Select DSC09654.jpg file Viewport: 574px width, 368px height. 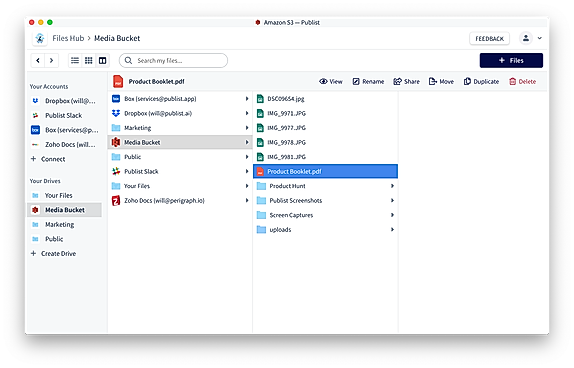(x=325, y=98)
